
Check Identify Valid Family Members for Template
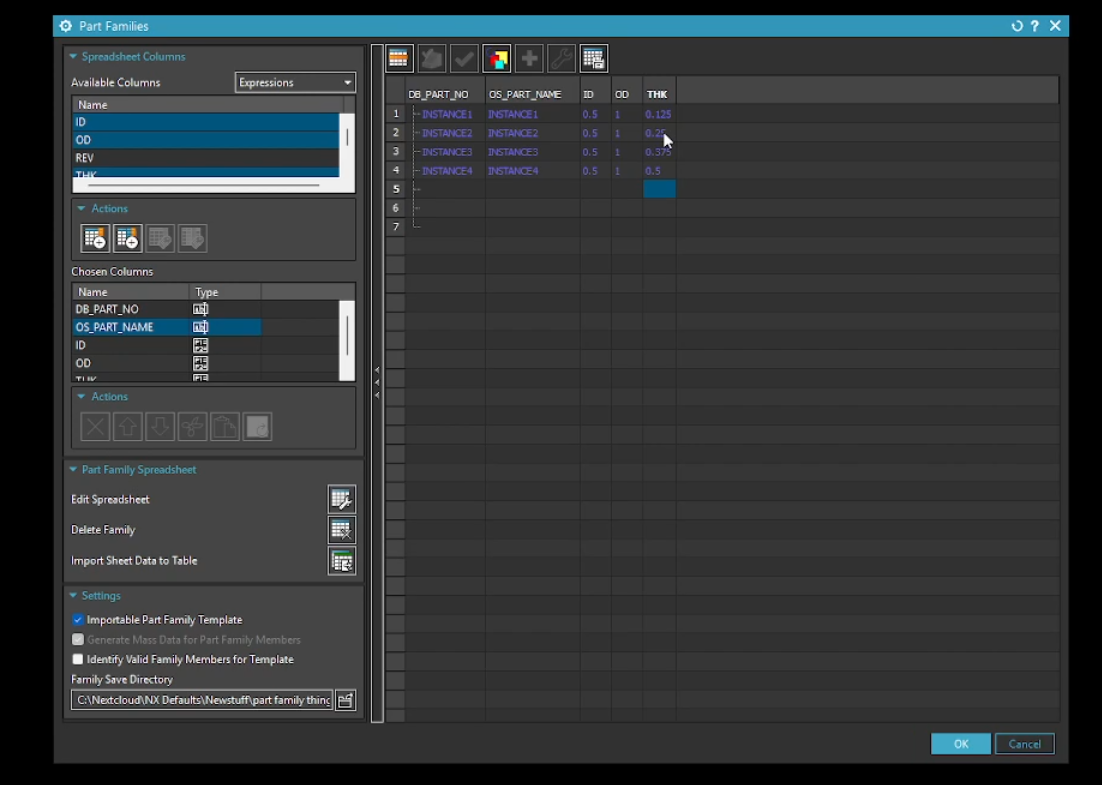[x=78, y=659]
